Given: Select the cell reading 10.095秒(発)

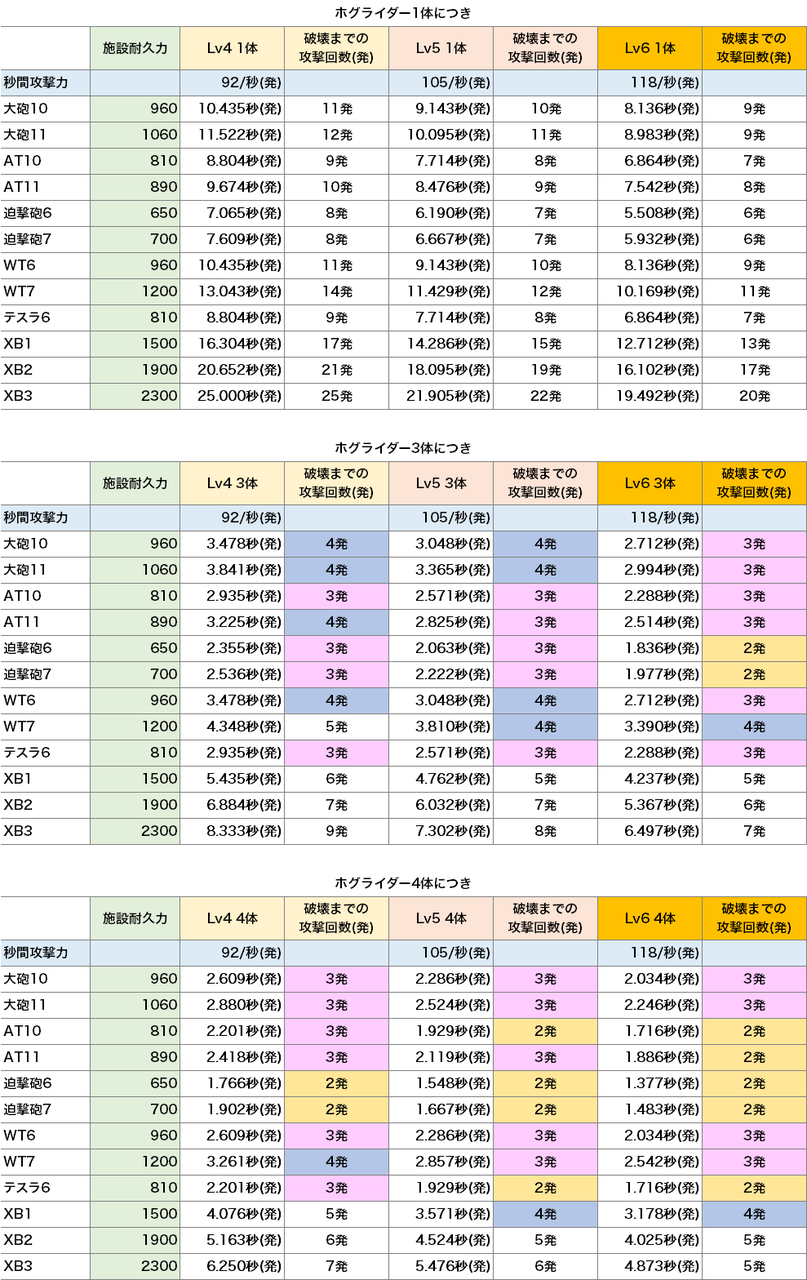Looking at the screenshot, I should [441, 135].
